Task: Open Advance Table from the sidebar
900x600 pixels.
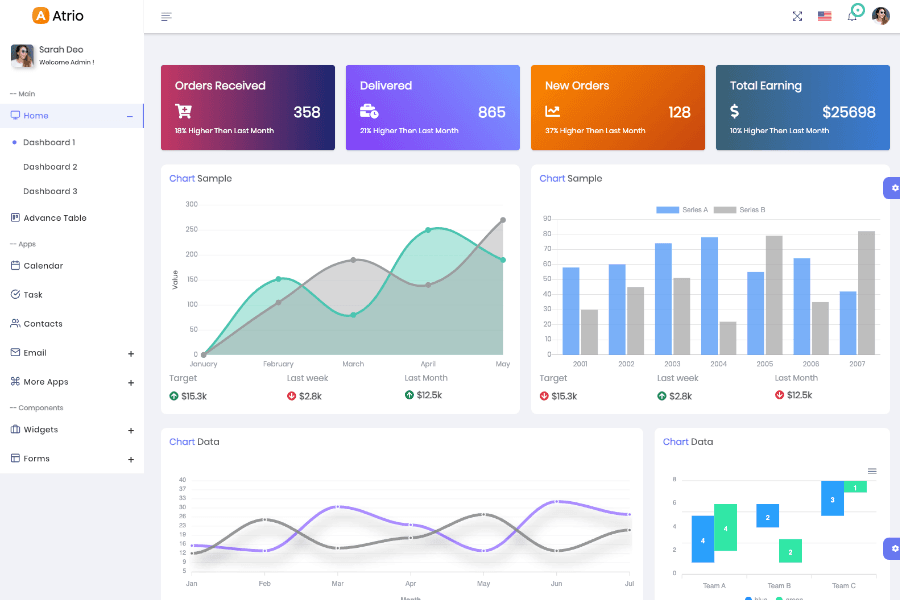Action: pos(55,218)
